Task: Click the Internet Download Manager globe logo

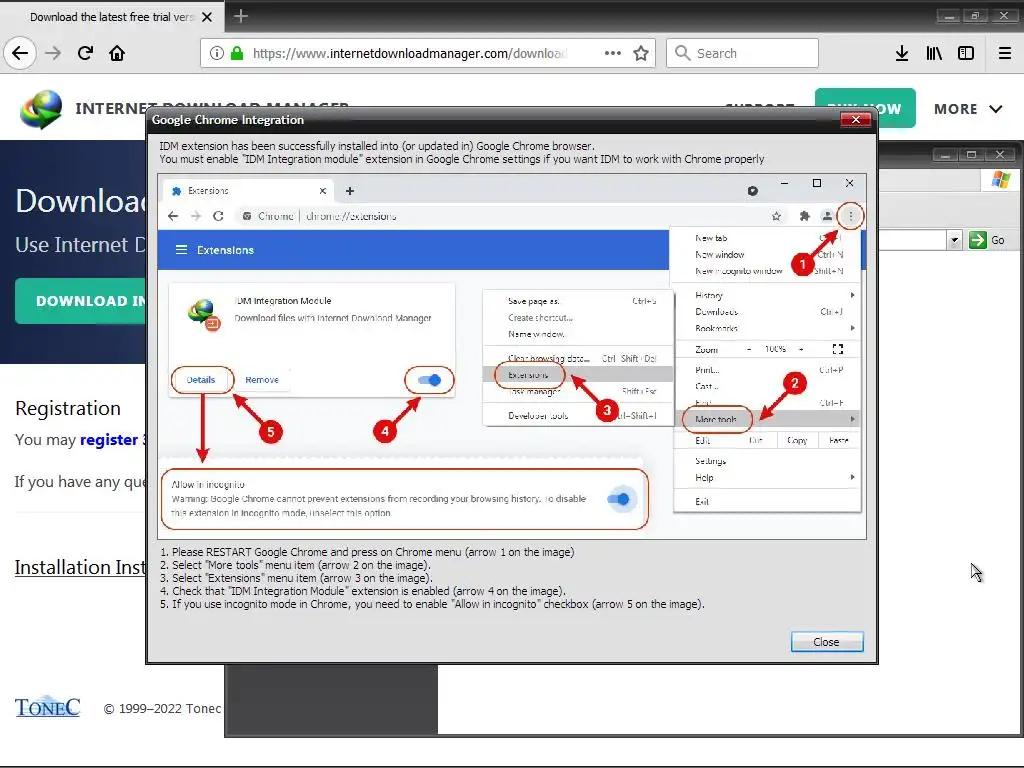Action: 40,109
